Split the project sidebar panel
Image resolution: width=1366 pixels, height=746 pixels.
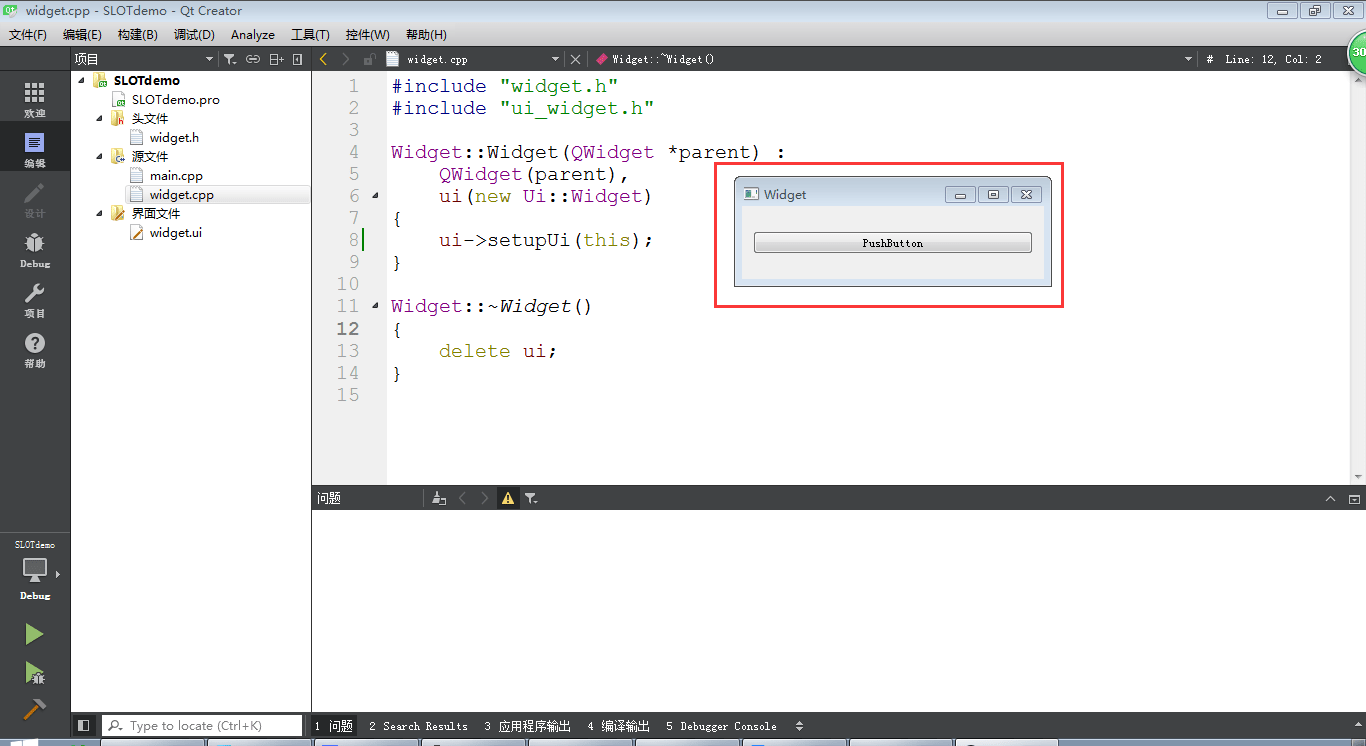pyautogui.click(x=277, y=59)
